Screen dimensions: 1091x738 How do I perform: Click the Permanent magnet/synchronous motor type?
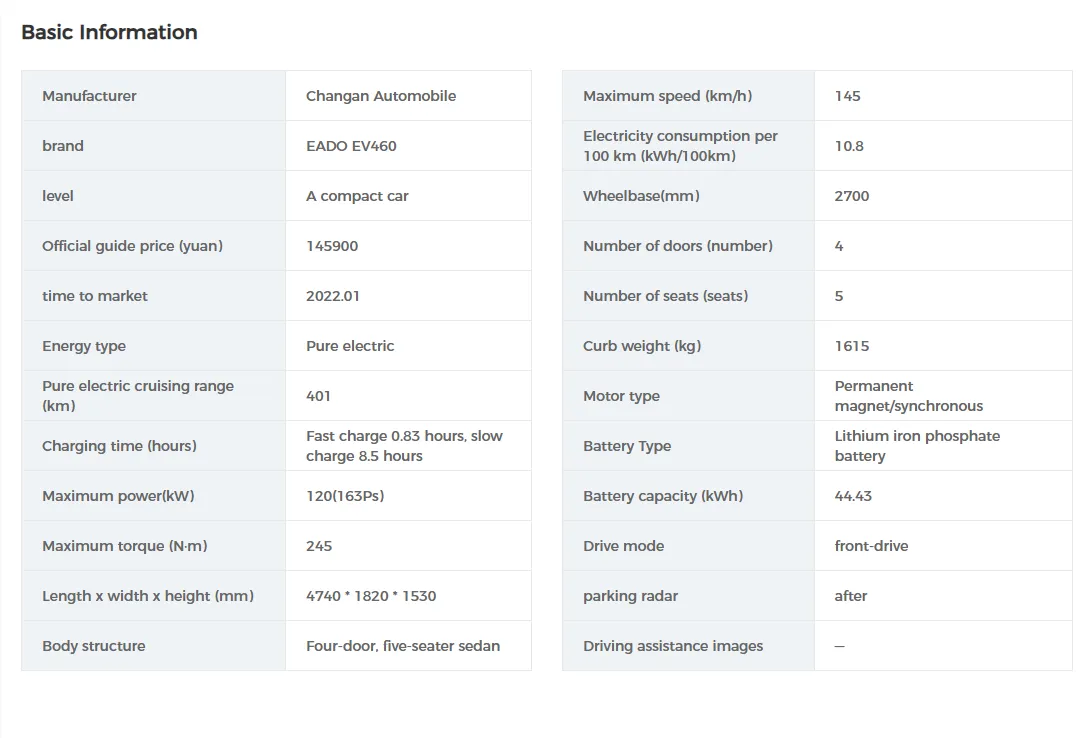pyautogui.click(x=908, y=396)
